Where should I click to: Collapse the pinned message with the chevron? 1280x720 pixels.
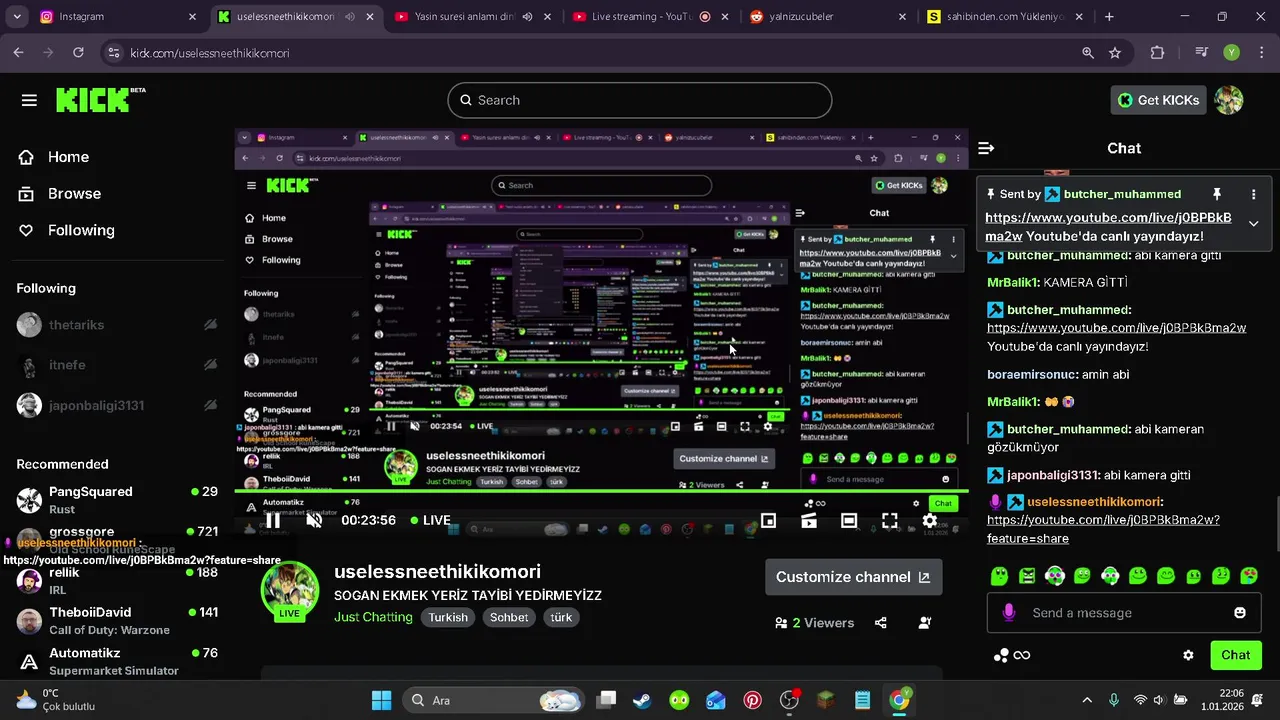click(x=1253, y=223)
